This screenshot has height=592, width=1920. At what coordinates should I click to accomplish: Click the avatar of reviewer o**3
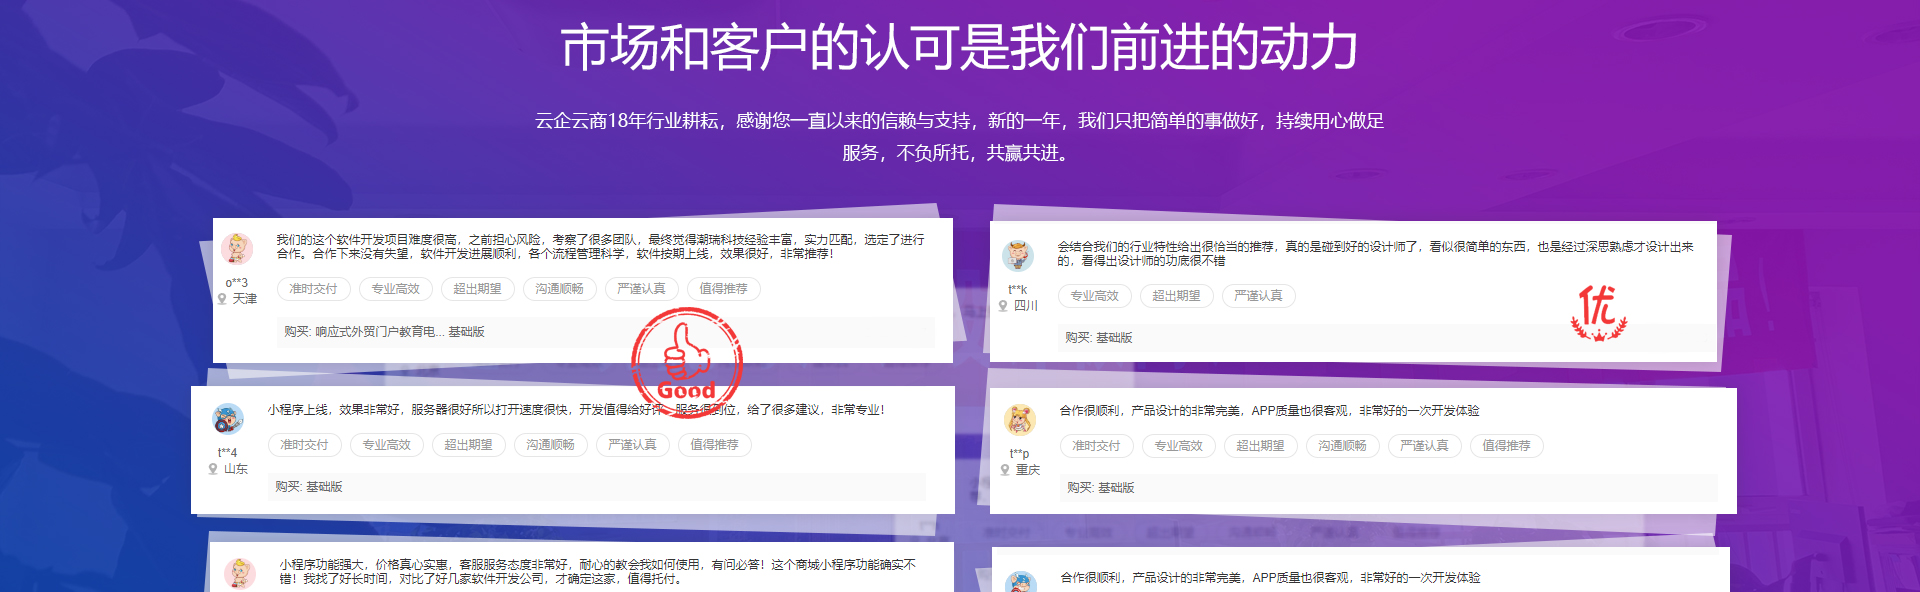pos(237,248)
